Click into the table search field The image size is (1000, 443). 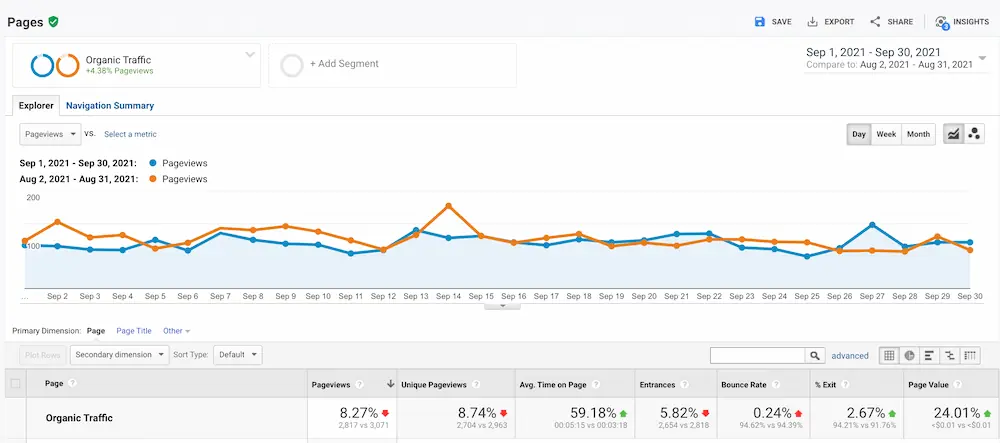click(757, 355)
